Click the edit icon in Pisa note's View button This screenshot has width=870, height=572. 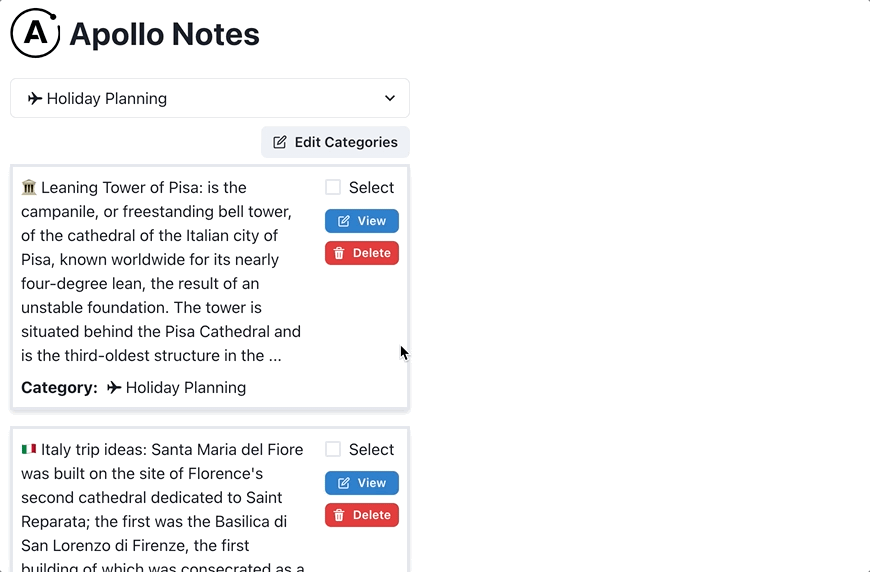point(343,221)
